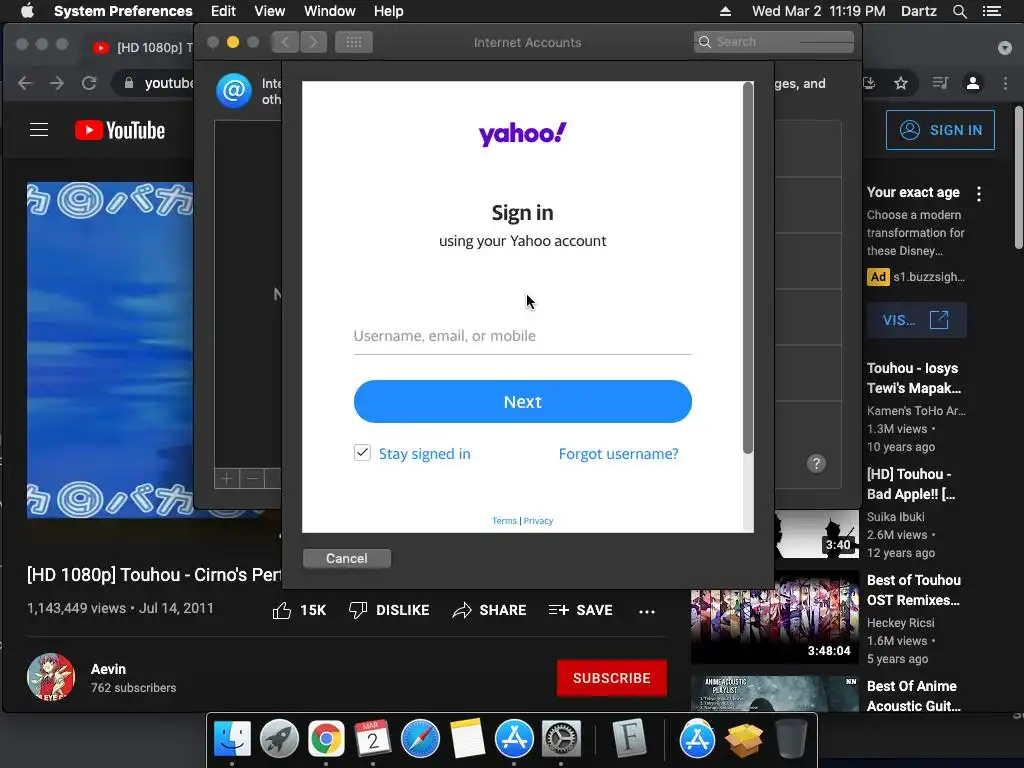Screen dimensions: 1024x768
Task: Go forward in System Preferences toolbar
Action: tap(313, 42)
